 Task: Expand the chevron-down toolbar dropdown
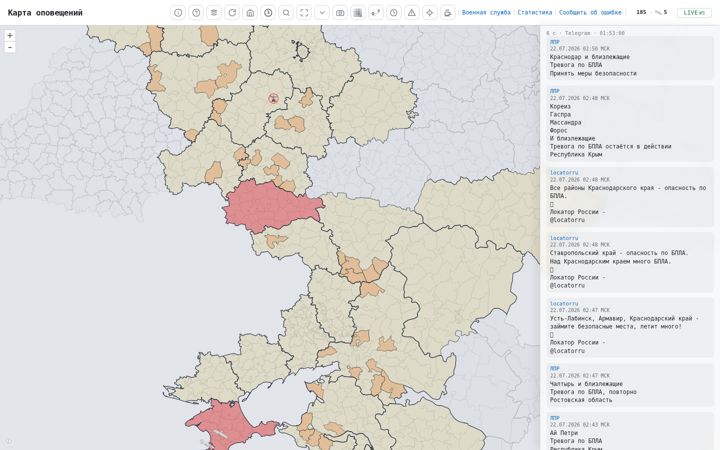point(322,13)
